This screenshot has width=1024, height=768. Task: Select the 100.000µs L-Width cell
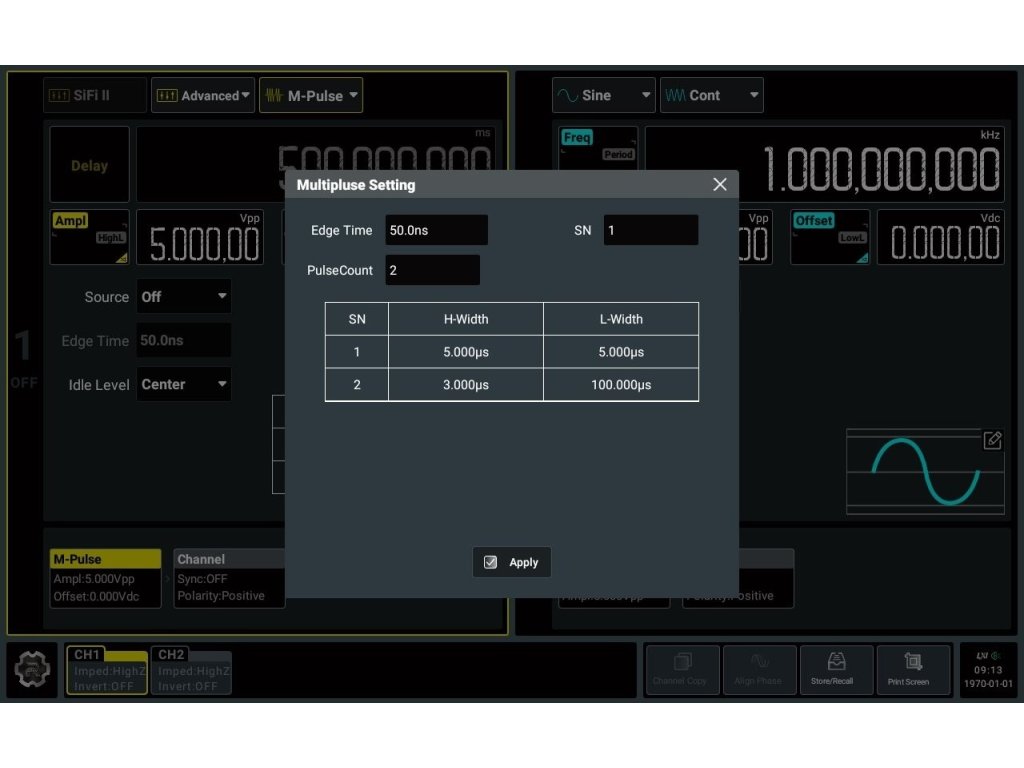click(620, 385)
